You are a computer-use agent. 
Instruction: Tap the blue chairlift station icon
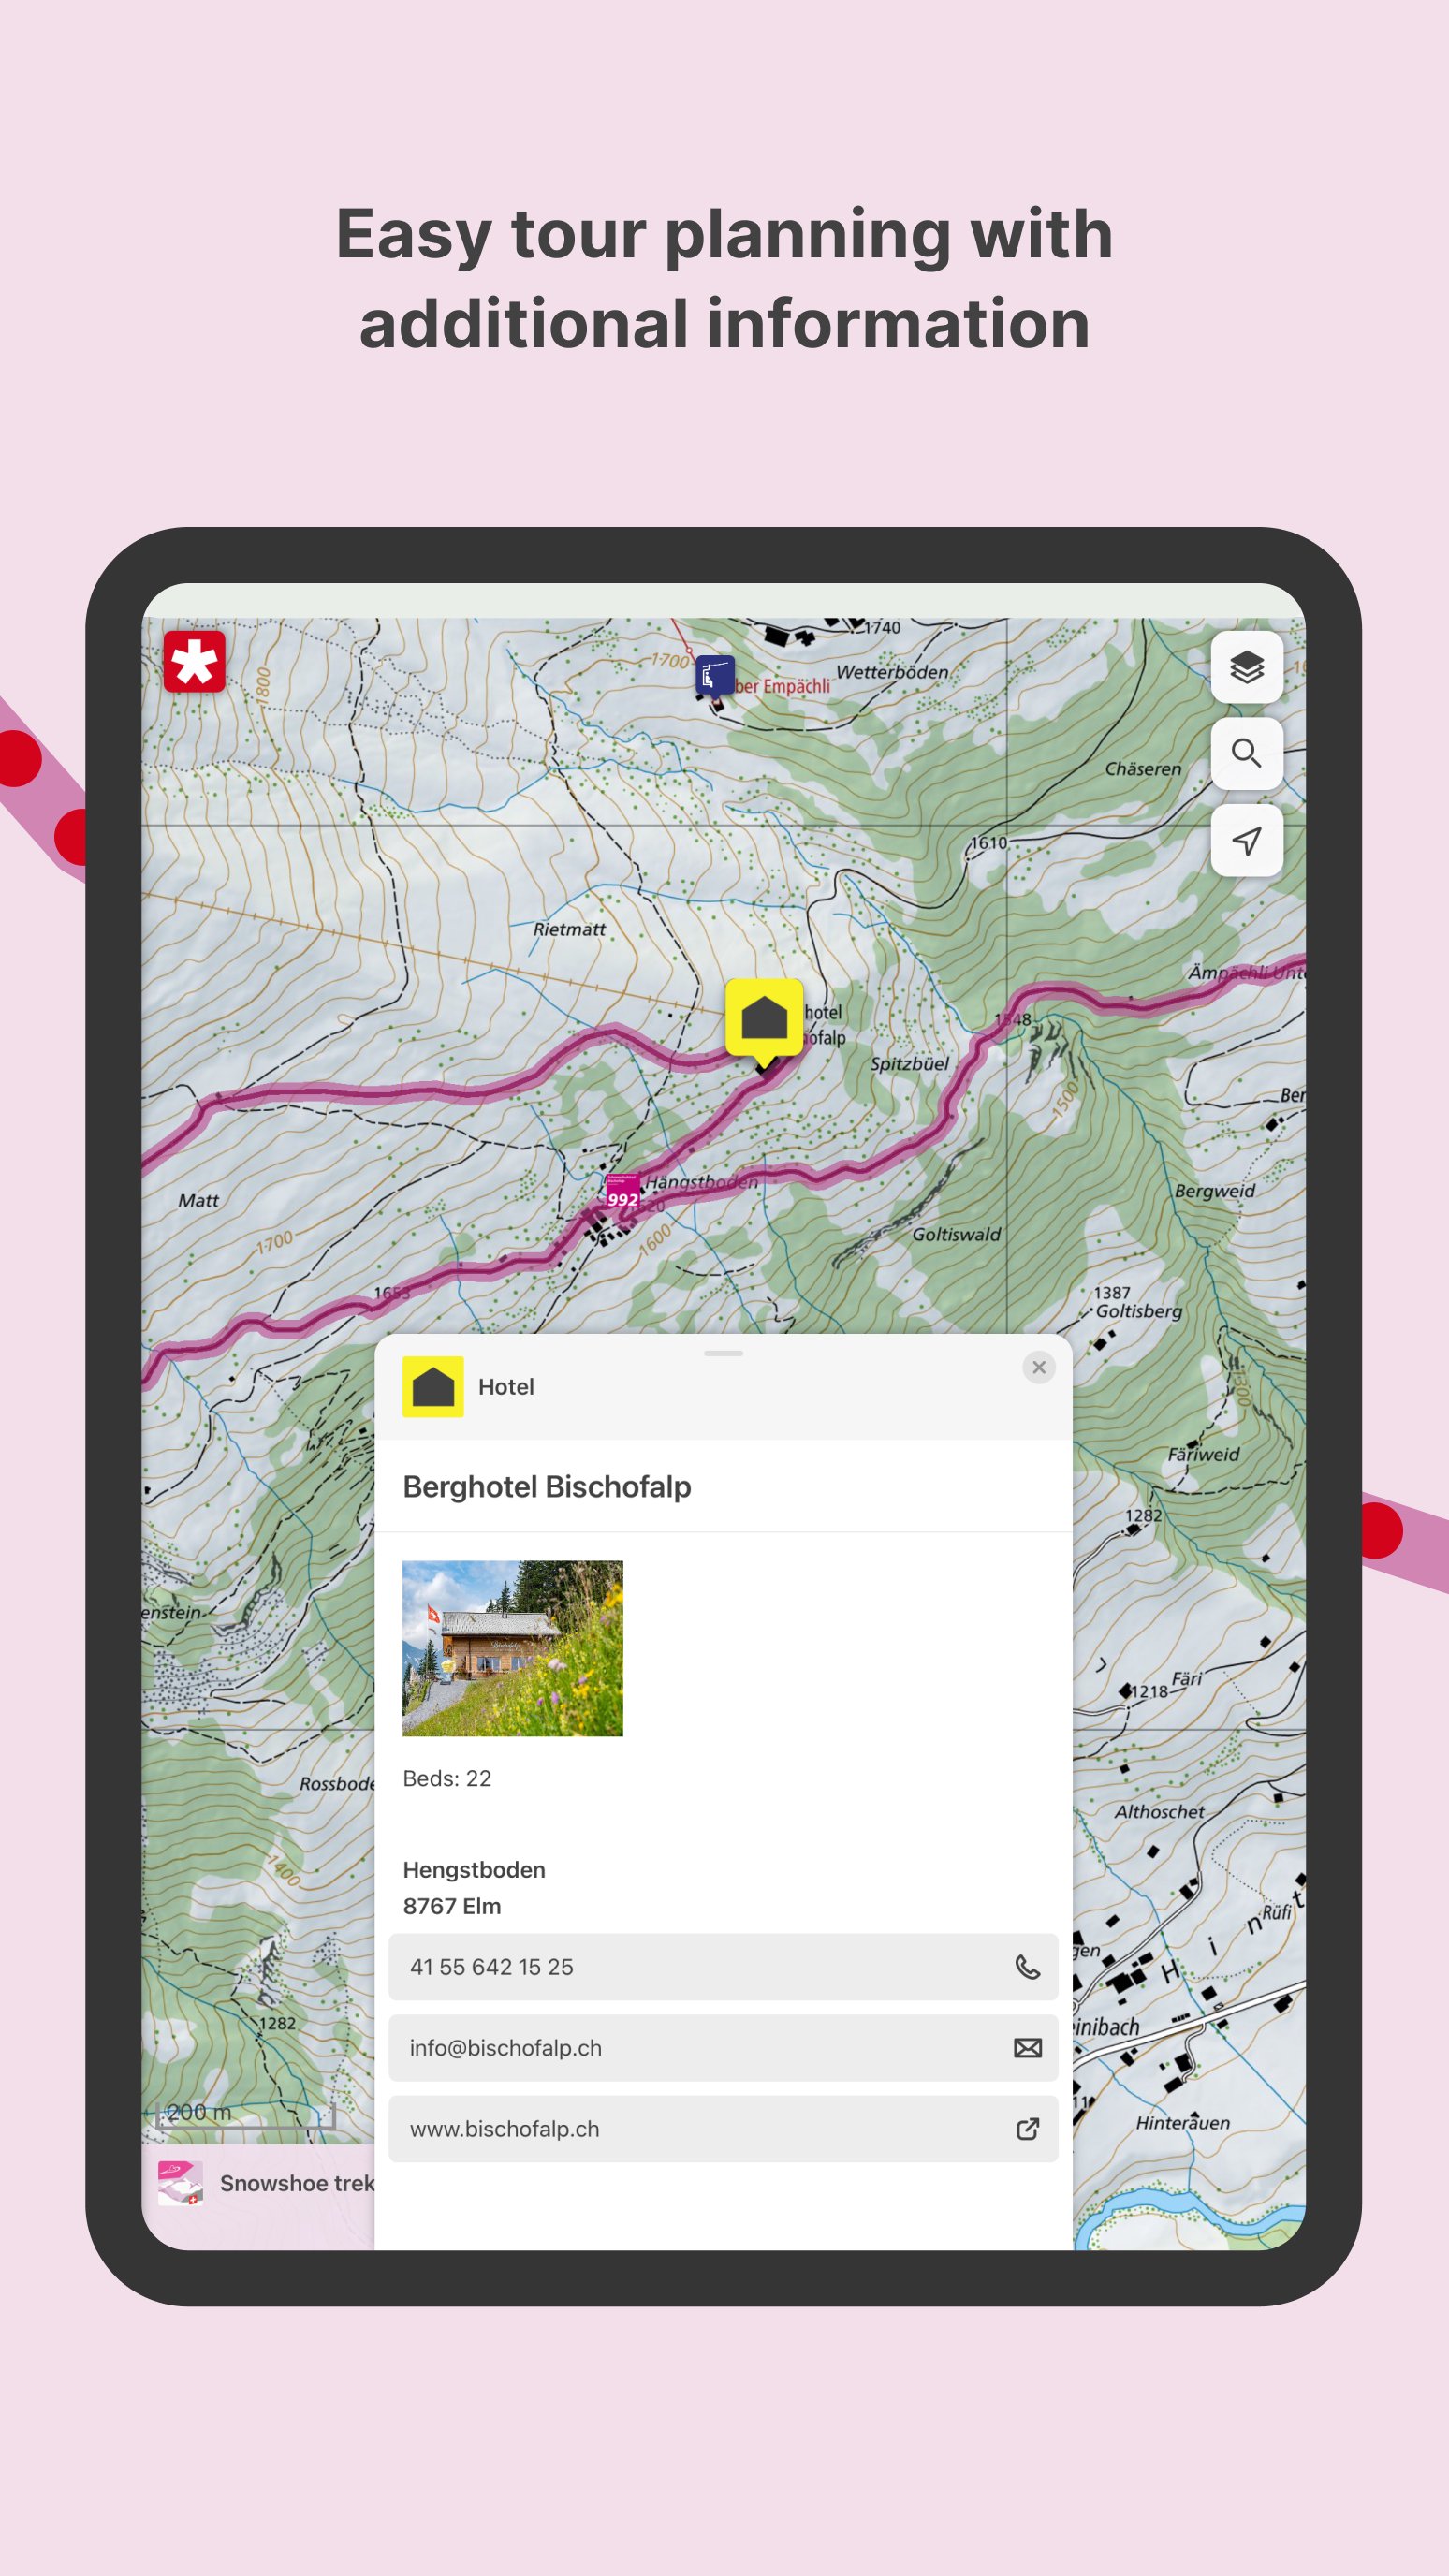(x=714, y=676)
